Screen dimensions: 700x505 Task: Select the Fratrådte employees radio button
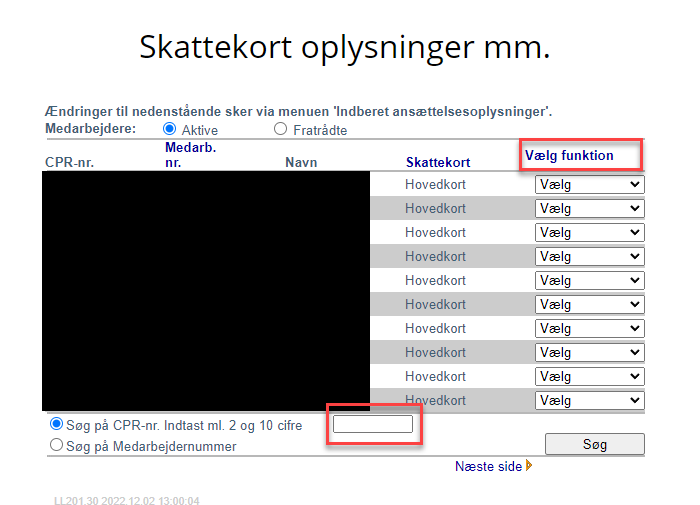tap(280, 129)
